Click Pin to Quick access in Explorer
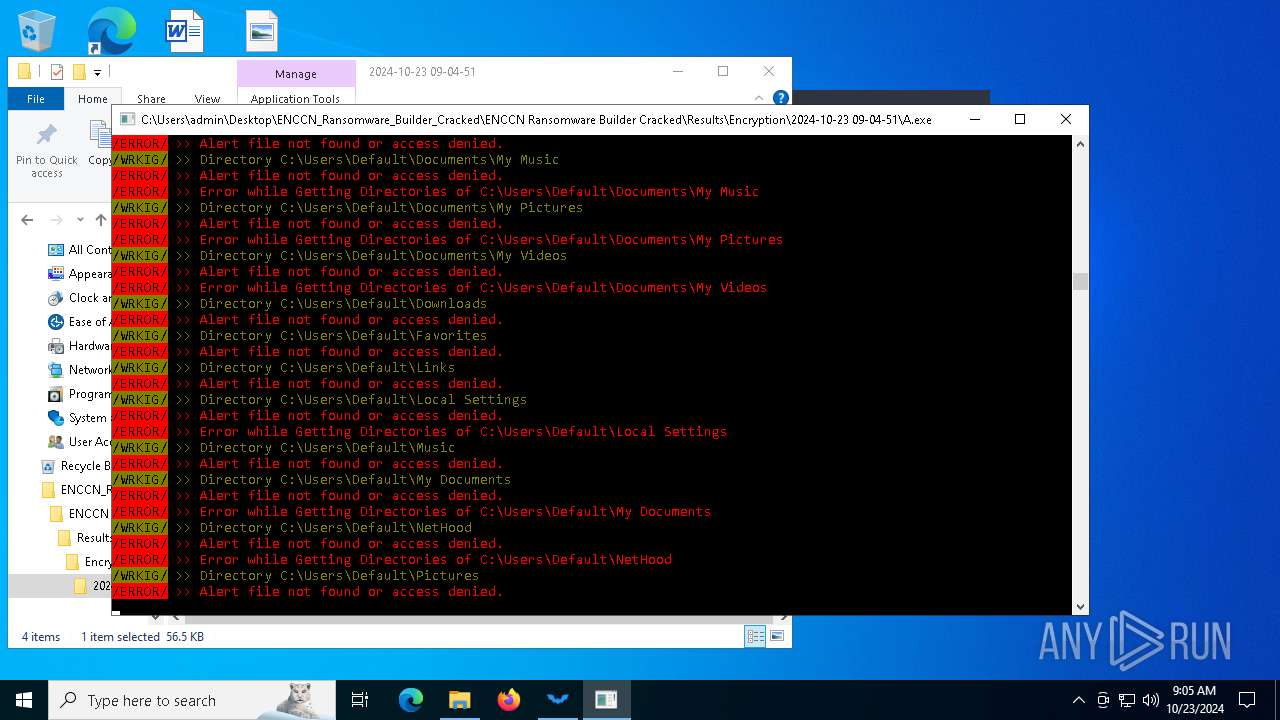Viewport: 1280px width, 720px height. [47, 151]
